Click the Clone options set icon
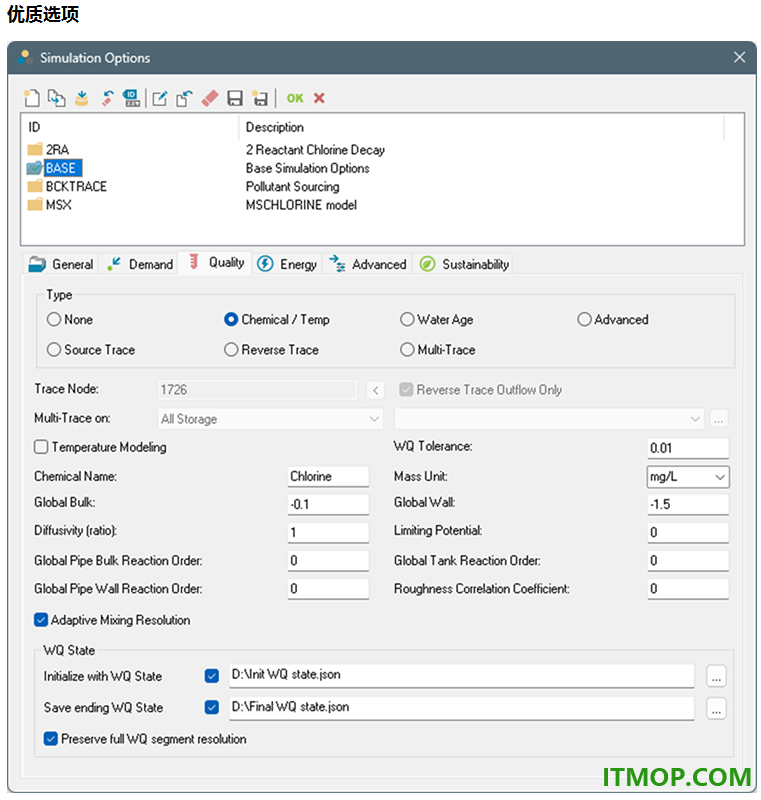761x800 pixels. [x=57, y=98]
